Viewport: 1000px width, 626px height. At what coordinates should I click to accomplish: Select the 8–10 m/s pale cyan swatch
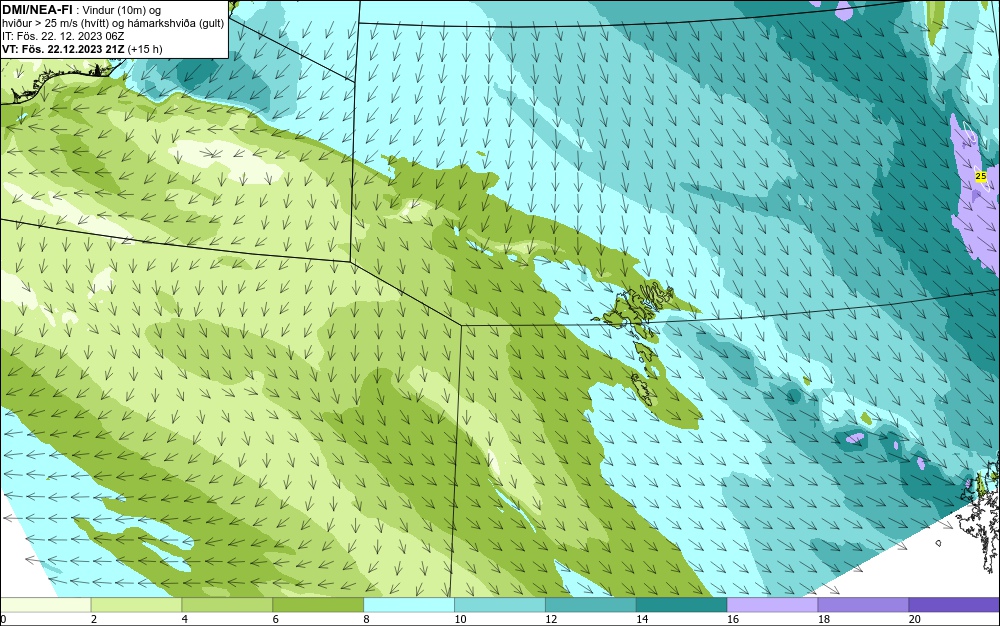[x=409, y=605]
